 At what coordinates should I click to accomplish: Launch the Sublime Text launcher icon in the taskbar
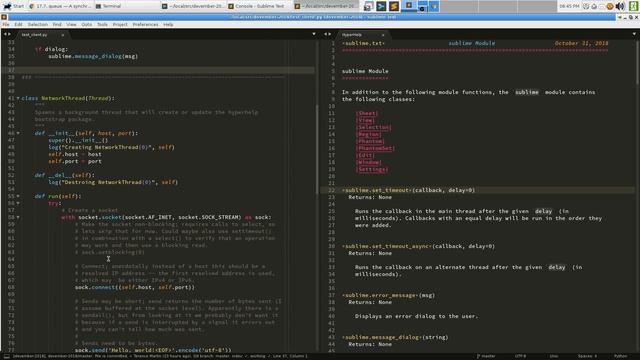394,6
